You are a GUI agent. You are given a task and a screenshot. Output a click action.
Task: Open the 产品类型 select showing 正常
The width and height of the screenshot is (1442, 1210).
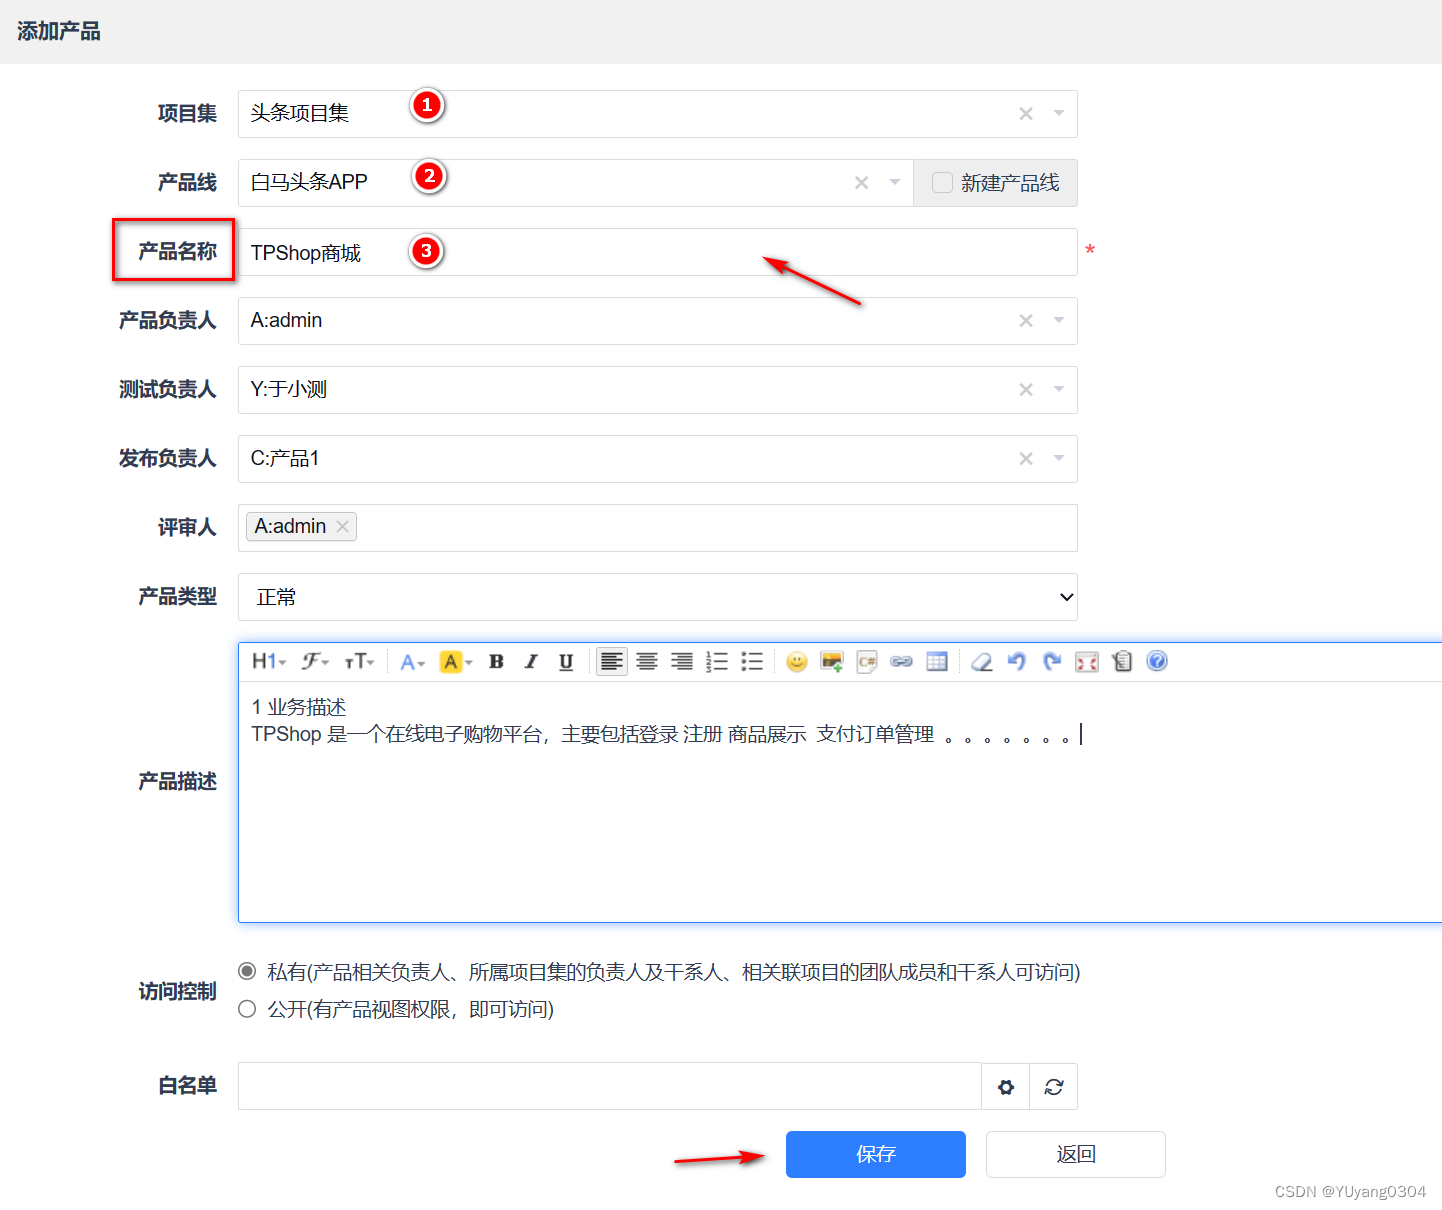(658, 597)
